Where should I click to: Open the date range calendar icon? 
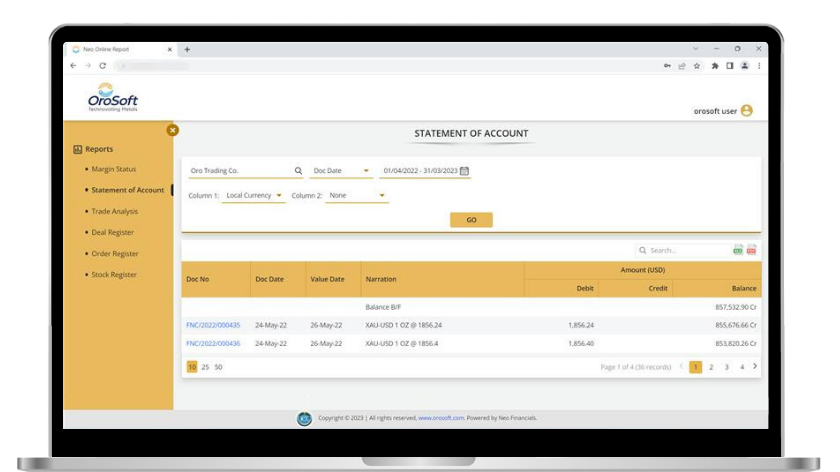click(464, 171)
